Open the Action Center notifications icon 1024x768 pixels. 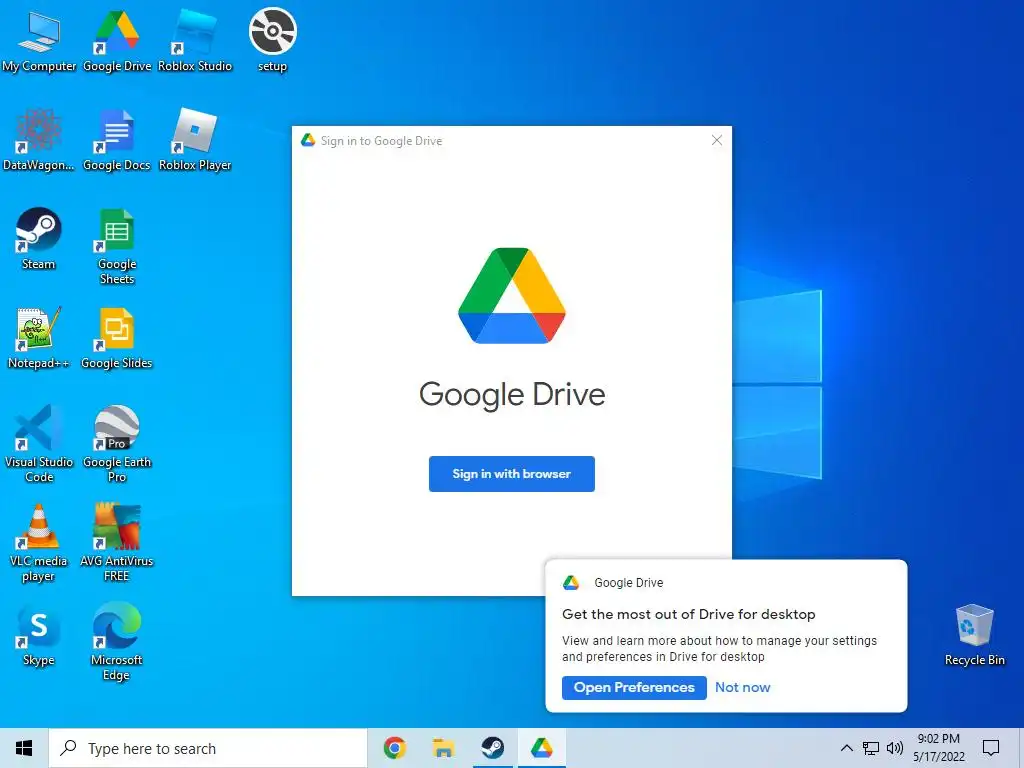coord(991,748)
